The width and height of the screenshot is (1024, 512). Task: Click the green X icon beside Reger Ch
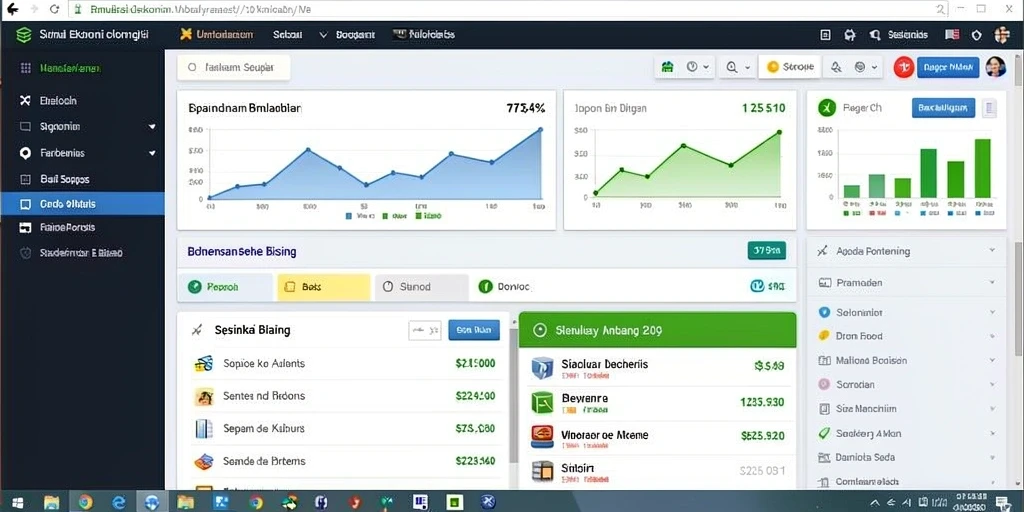827,108
